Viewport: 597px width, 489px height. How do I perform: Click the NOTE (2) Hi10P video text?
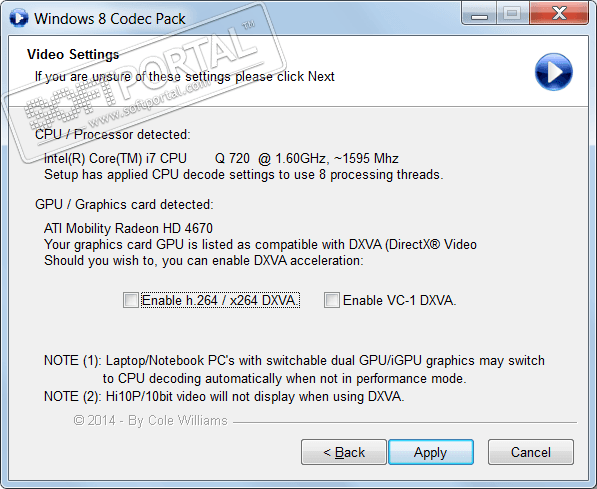(x=224, y=397)
